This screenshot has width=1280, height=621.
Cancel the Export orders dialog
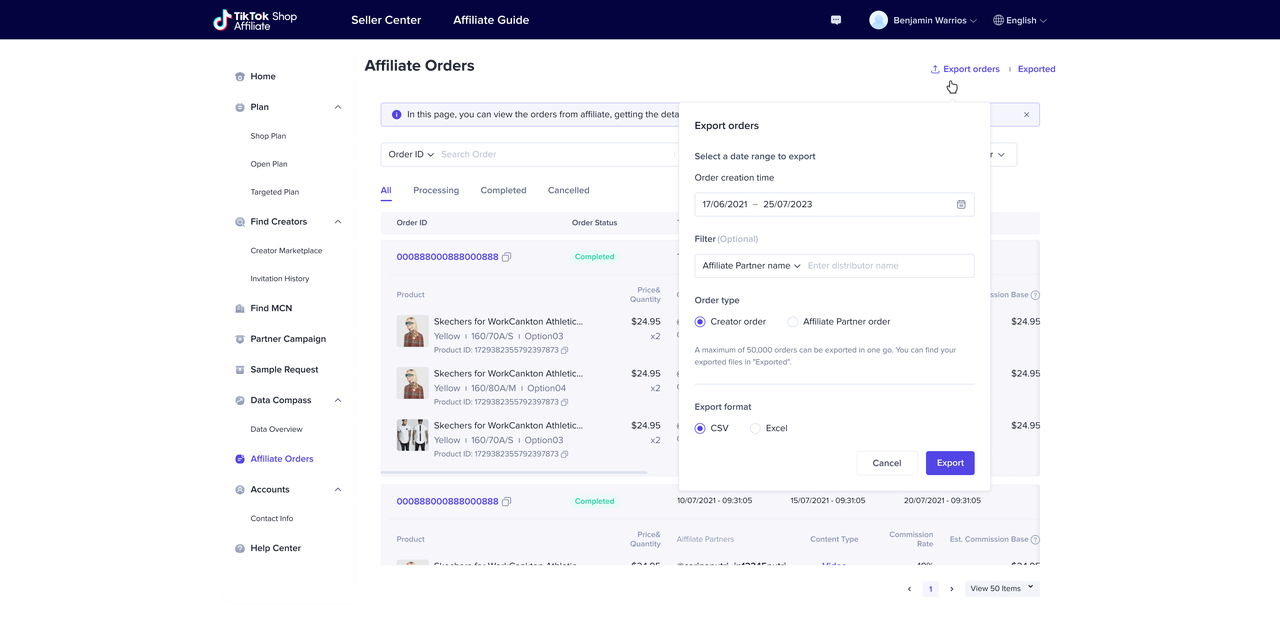(x=886, y=463)
